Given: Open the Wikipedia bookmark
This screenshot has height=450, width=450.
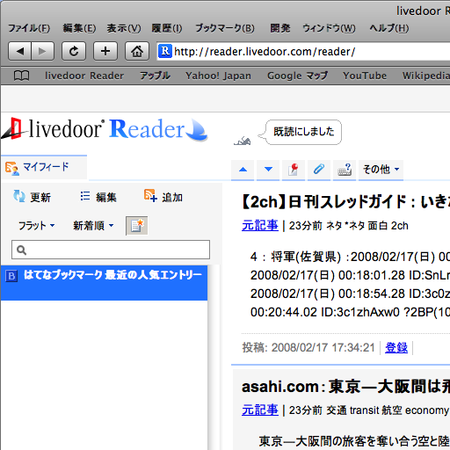Looking at the screenshot, I should coord(426,76).
